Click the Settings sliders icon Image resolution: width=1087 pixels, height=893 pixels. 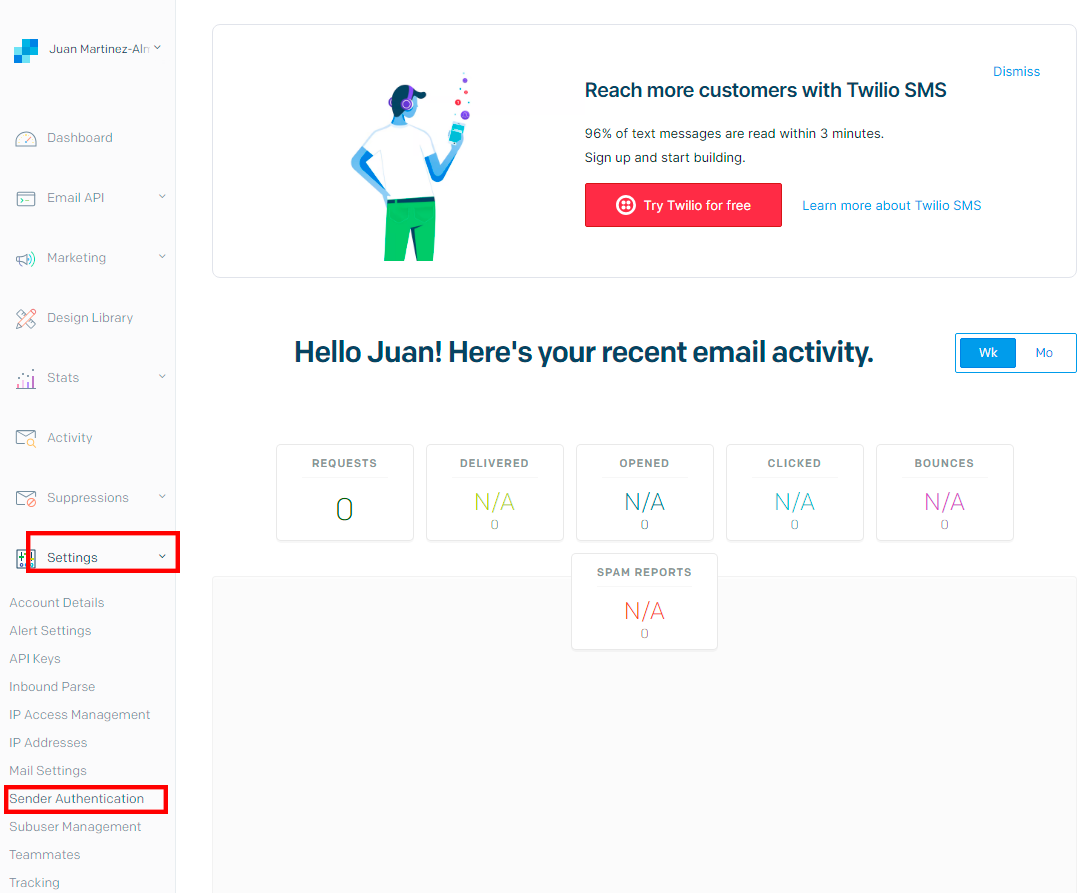click(x=26, y=559)
